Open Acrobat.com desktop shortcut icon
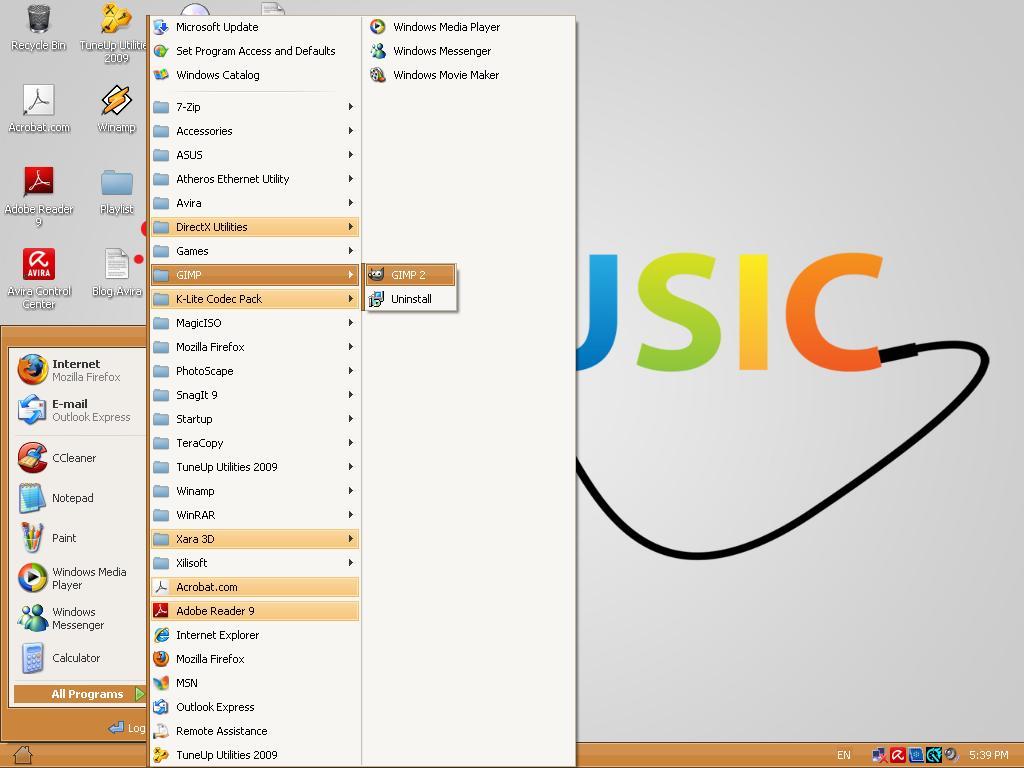Viewport: 1024px width, 768px height. 39,108
